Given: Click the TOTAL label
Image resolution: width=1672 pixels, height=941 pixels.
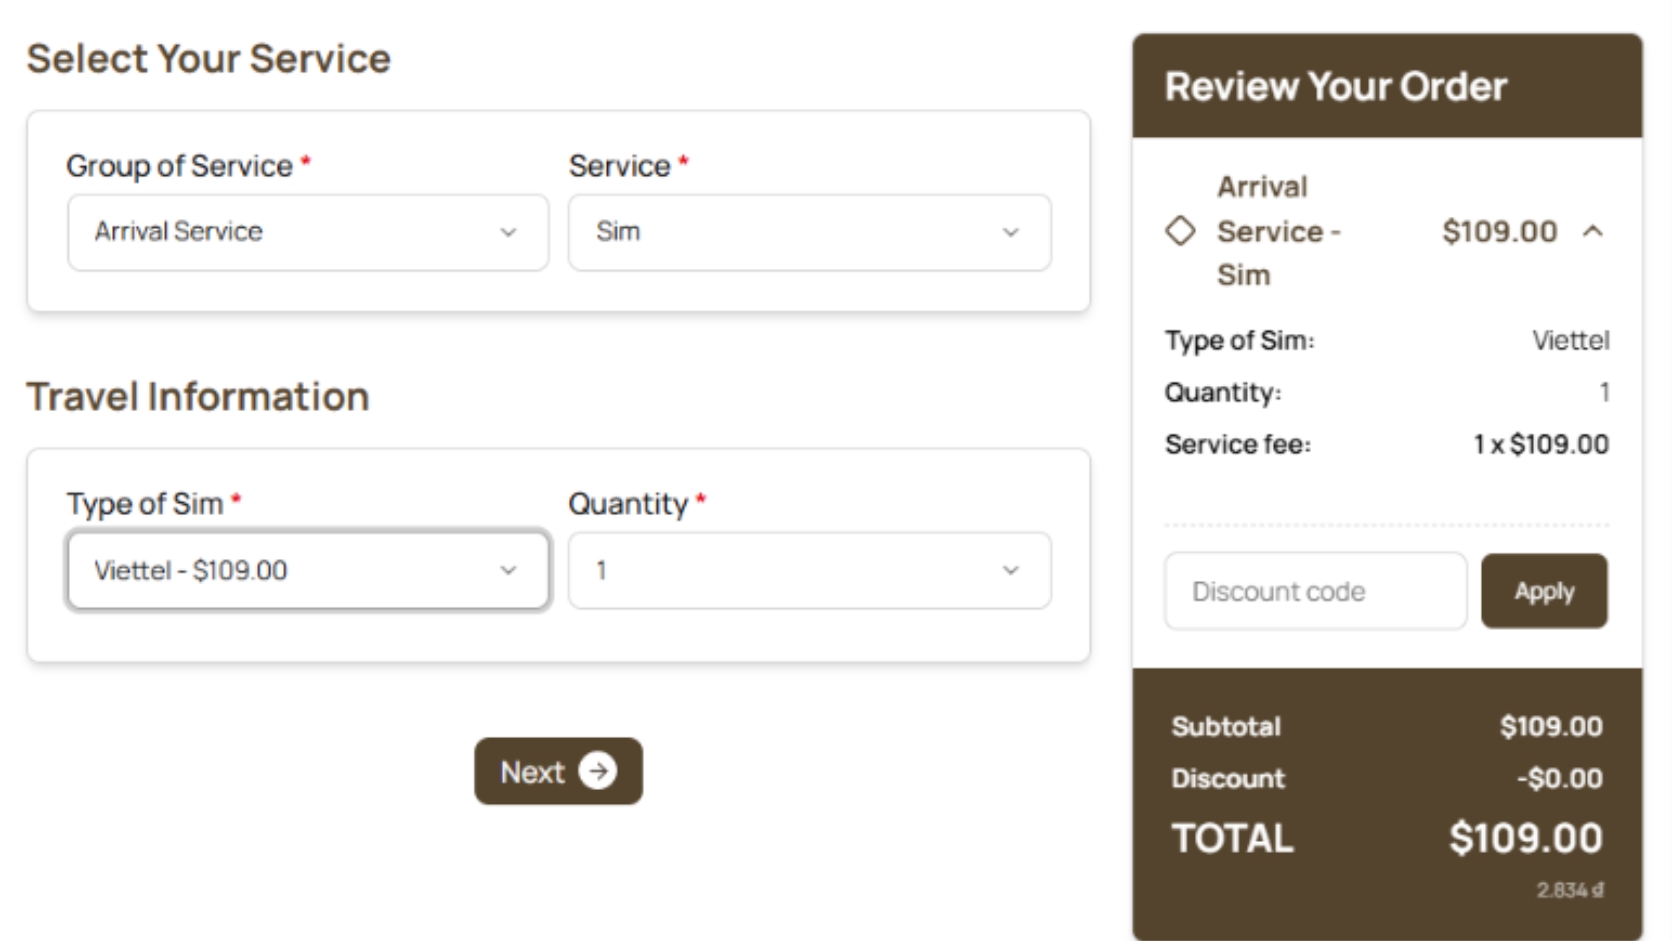Looking at the screenshot, I should 1233,838.
